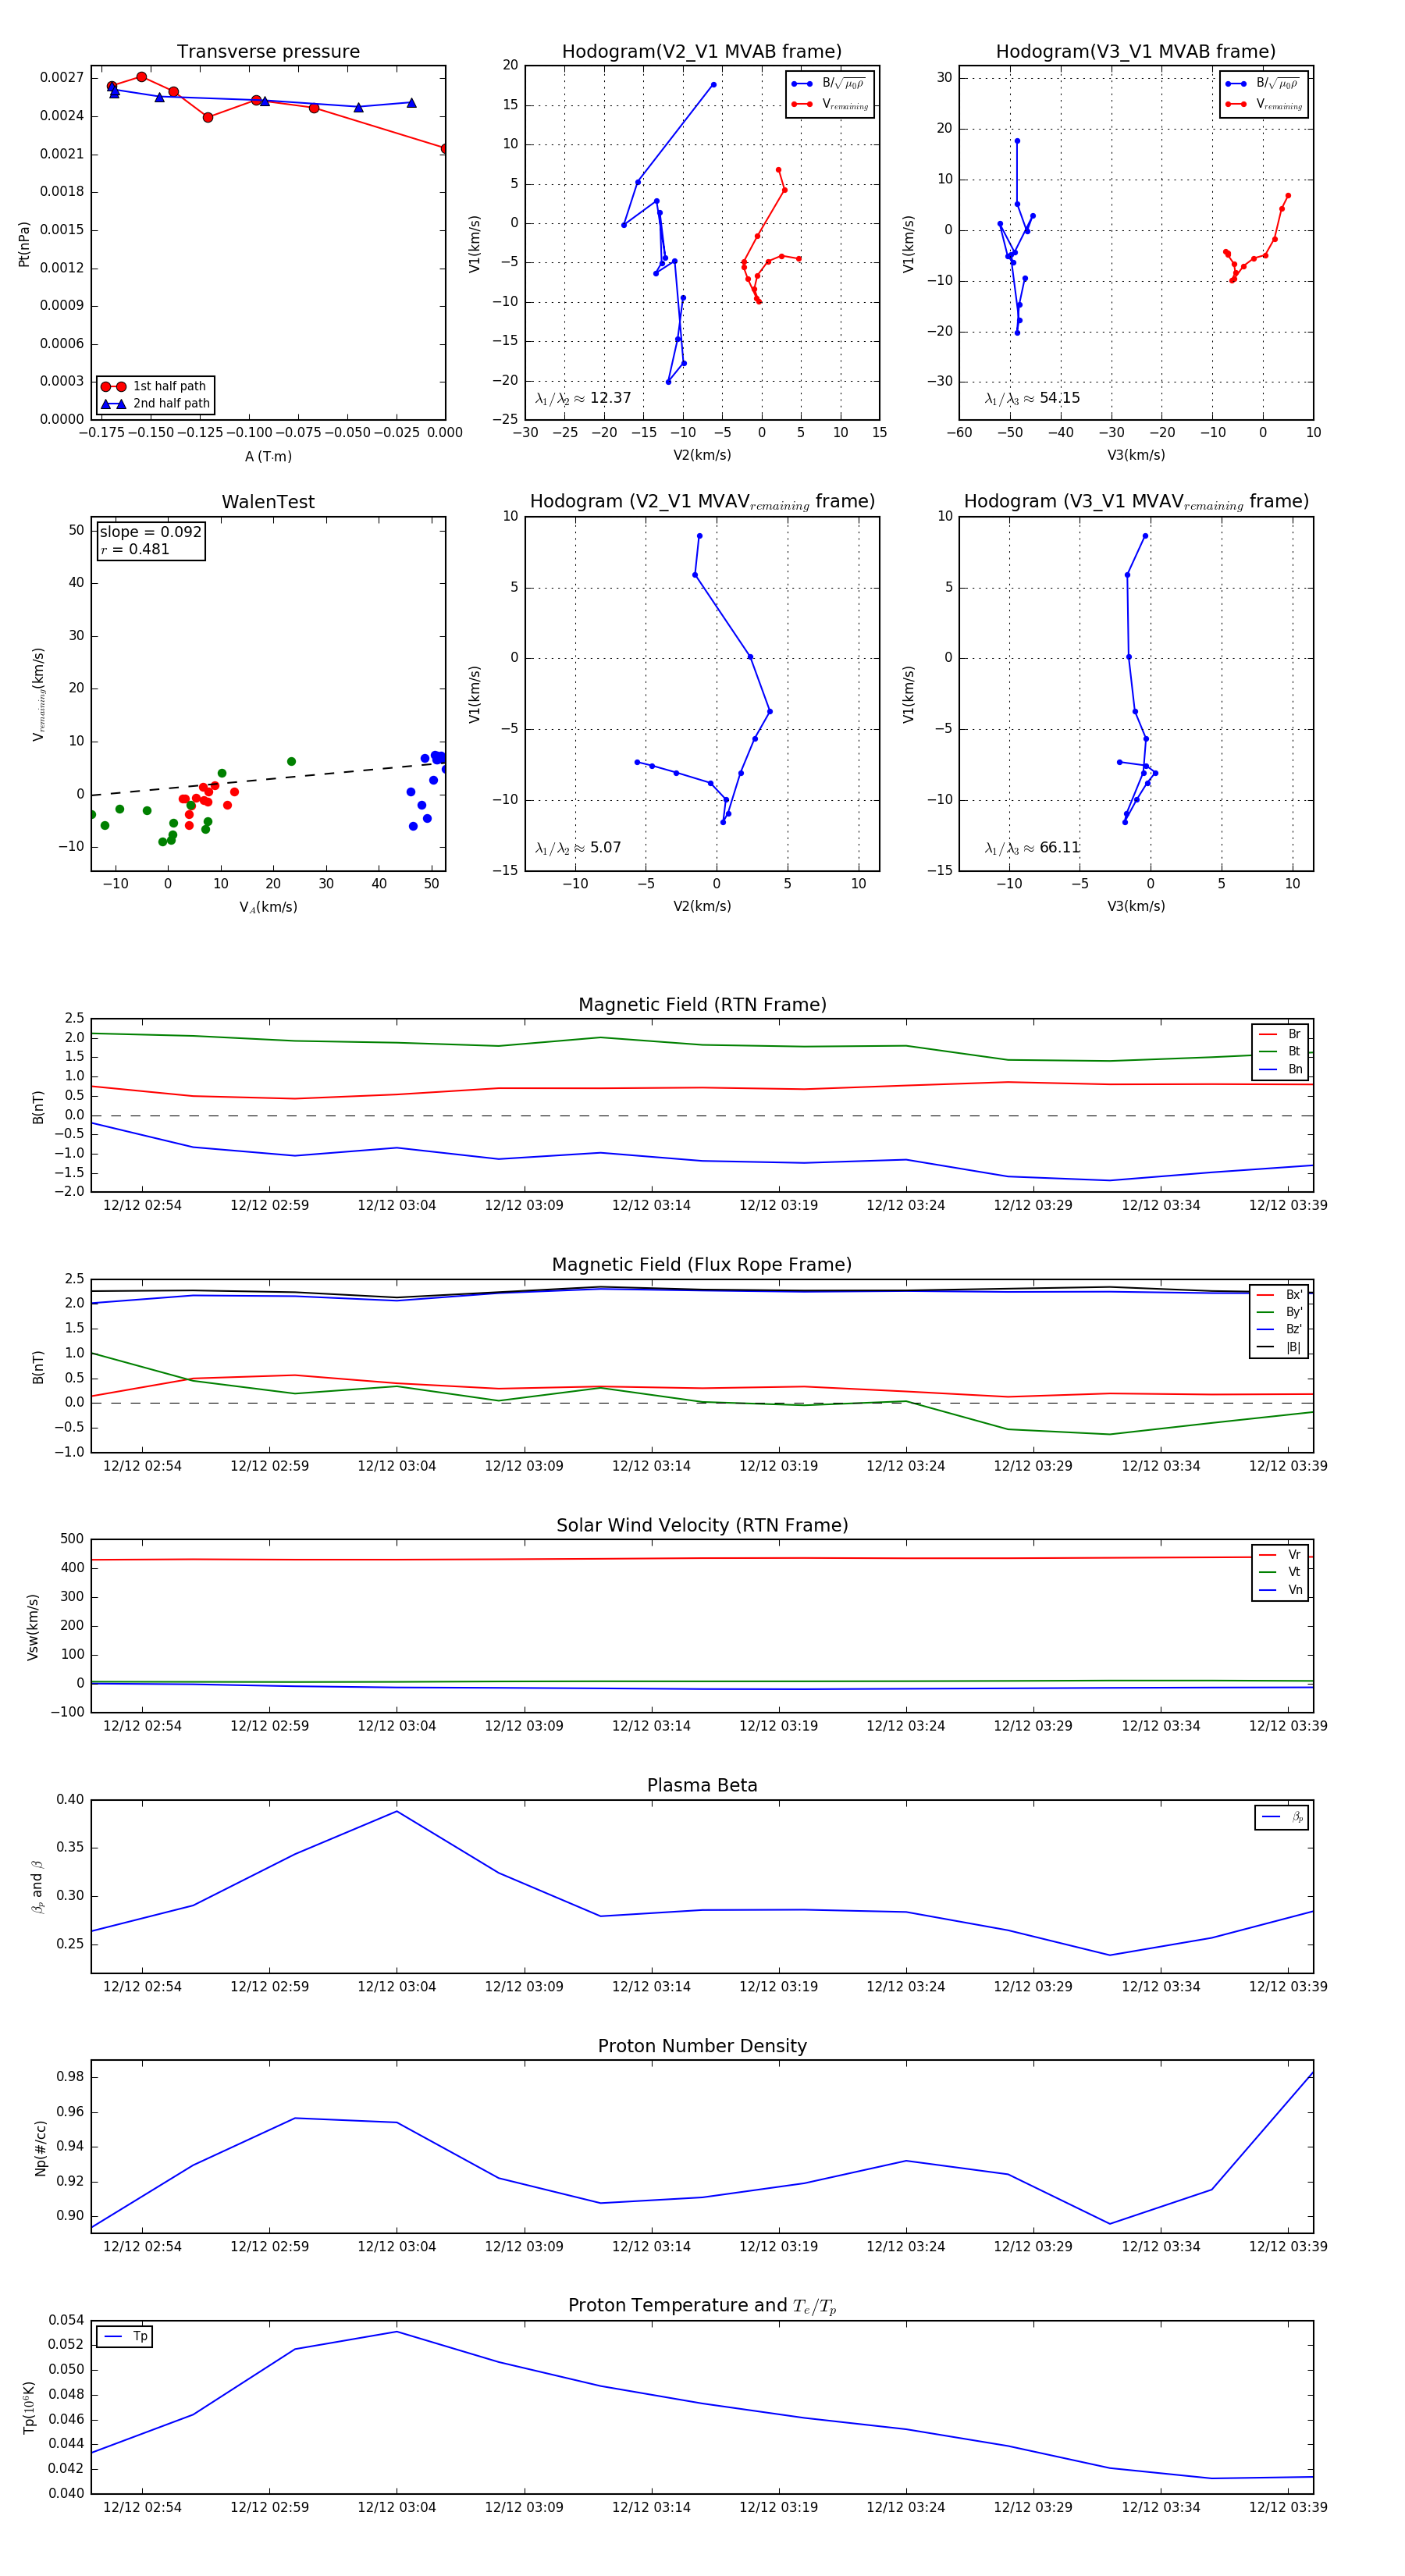
Task: Click the Bx' legend entry
Action: point(1281,1295)
